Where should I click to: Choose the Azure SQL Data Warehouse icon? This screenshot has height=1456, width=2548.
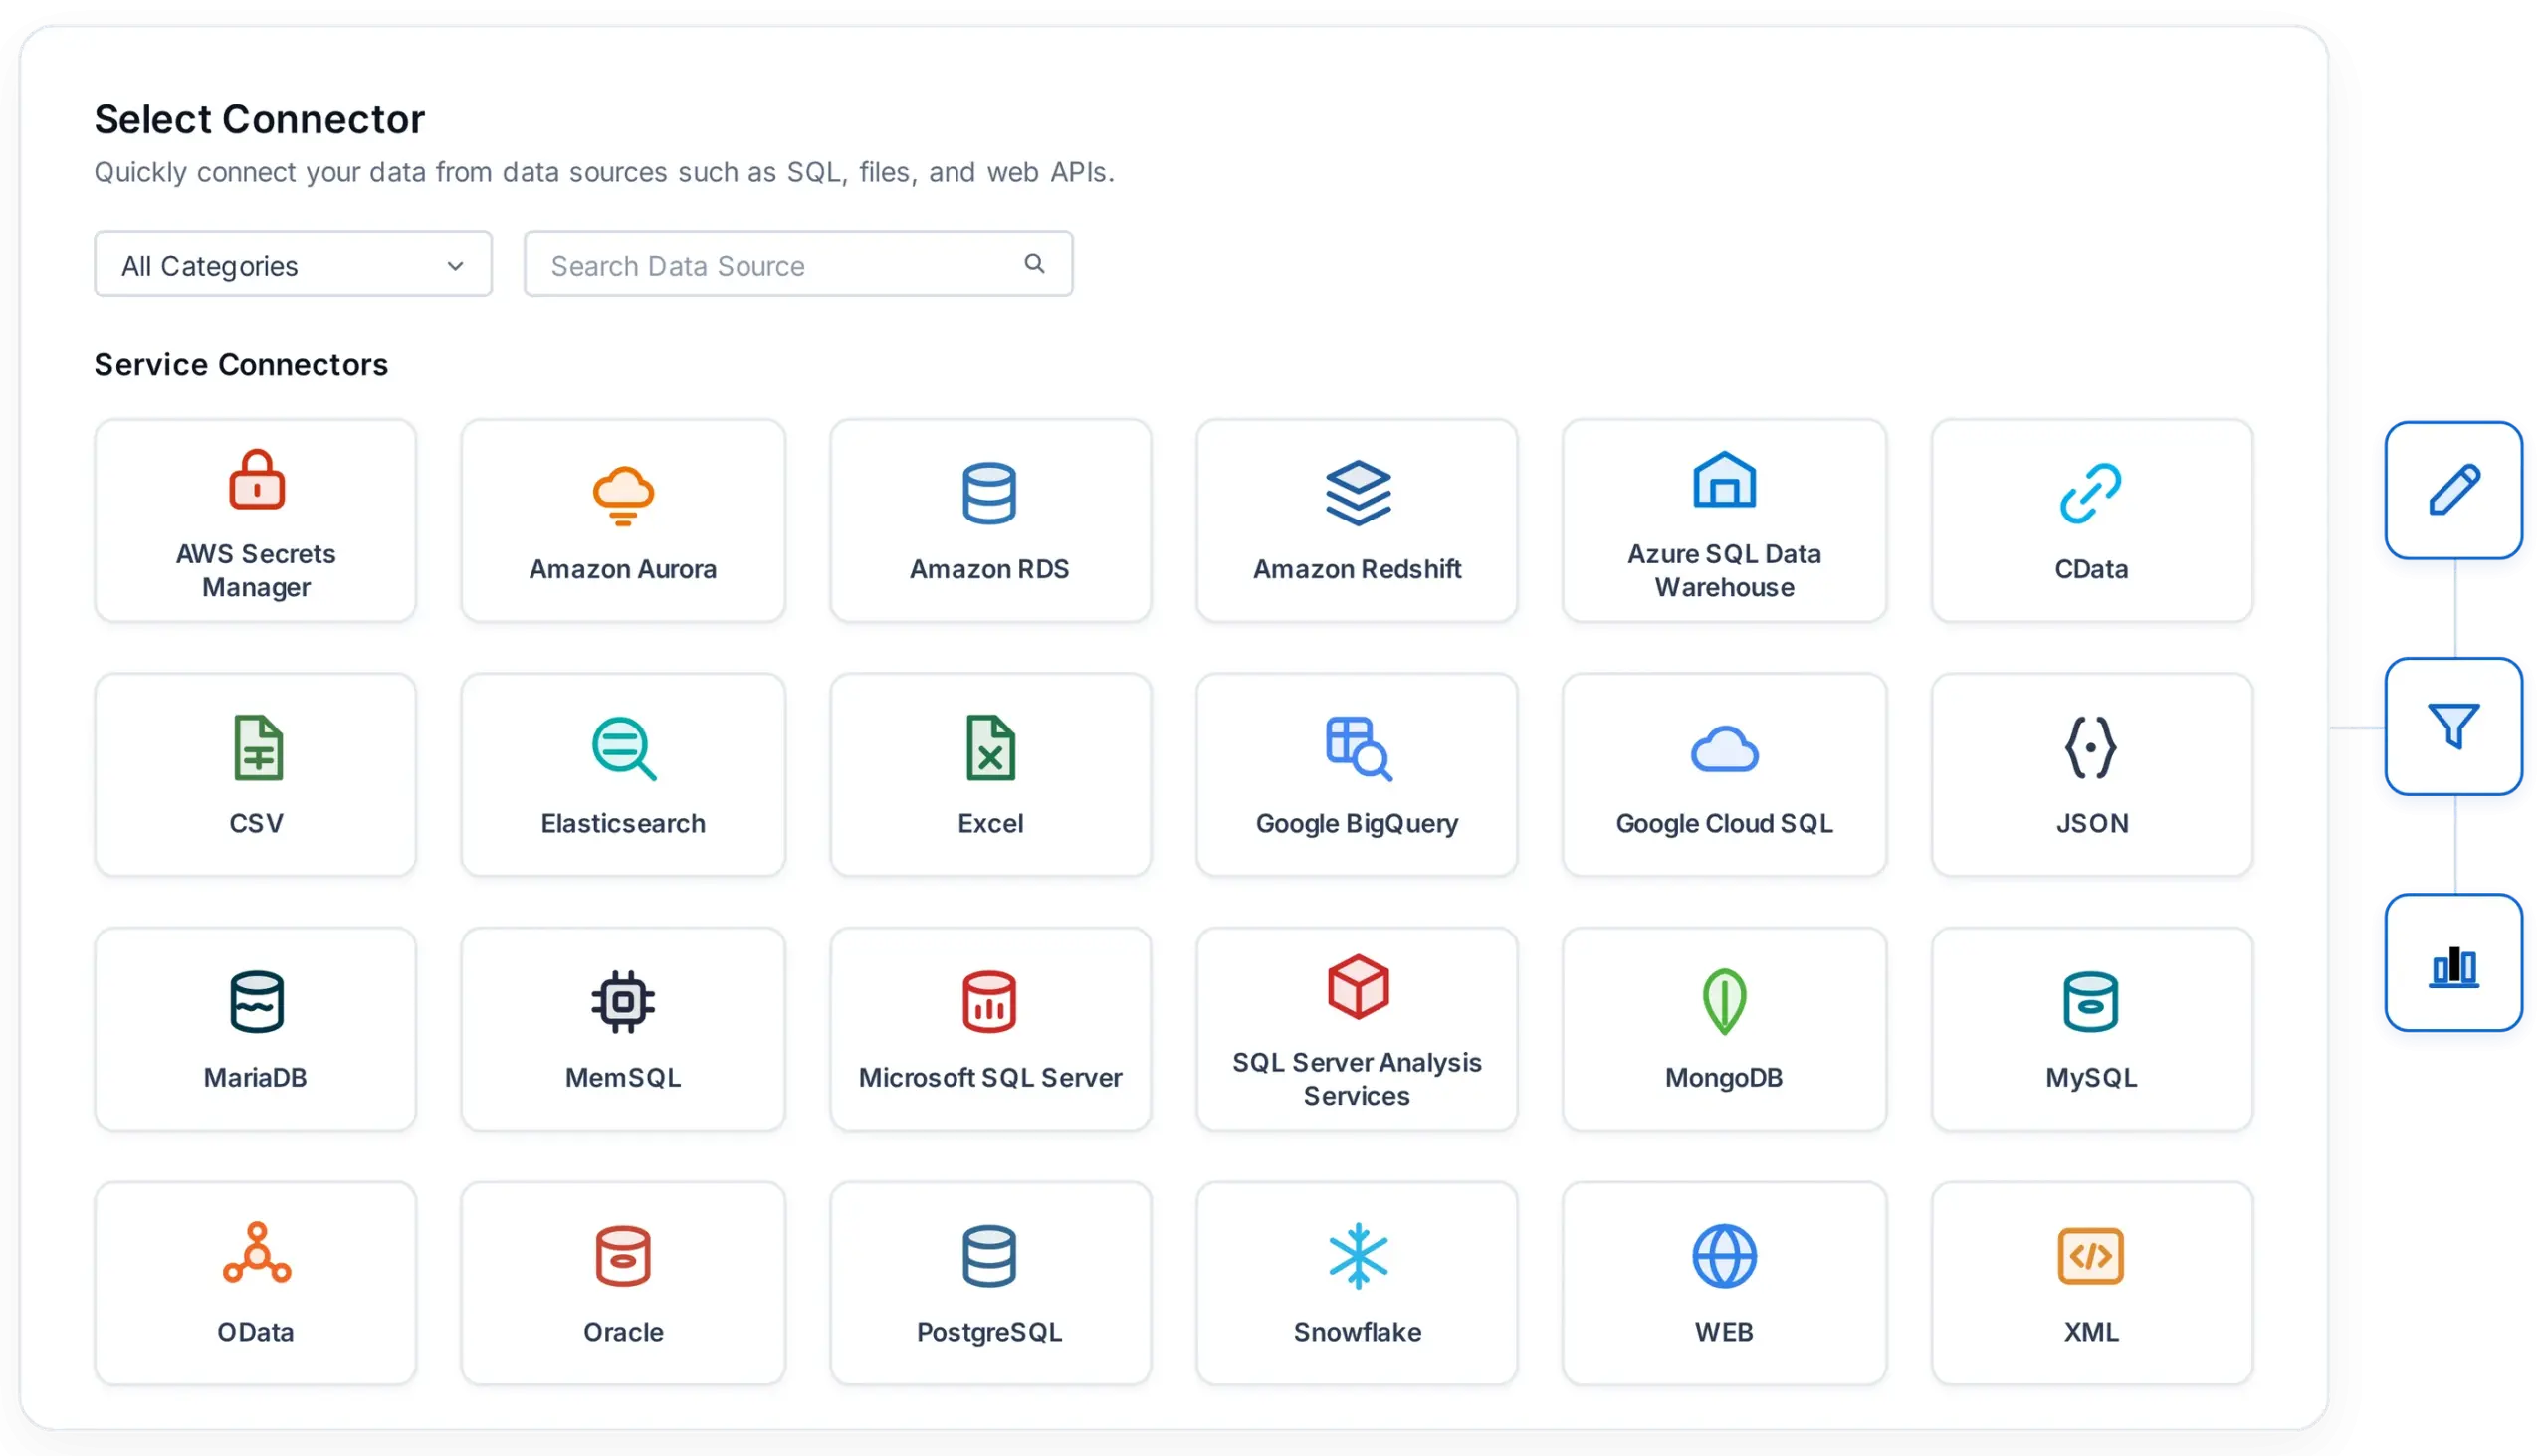[x=1725, y=480]
